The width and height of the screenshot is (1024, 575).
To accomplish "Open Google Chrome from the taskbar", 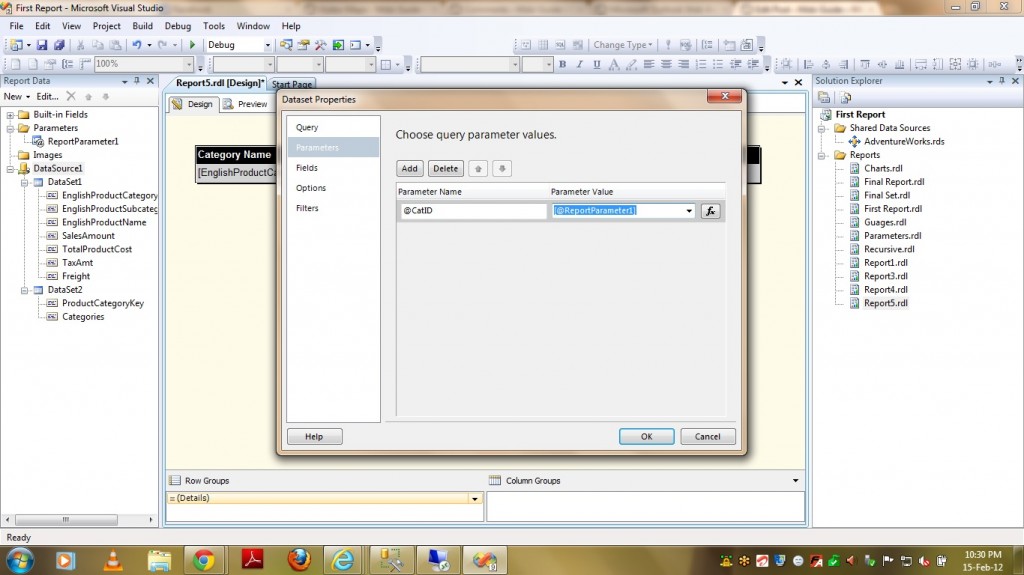I will click(204, 560).
